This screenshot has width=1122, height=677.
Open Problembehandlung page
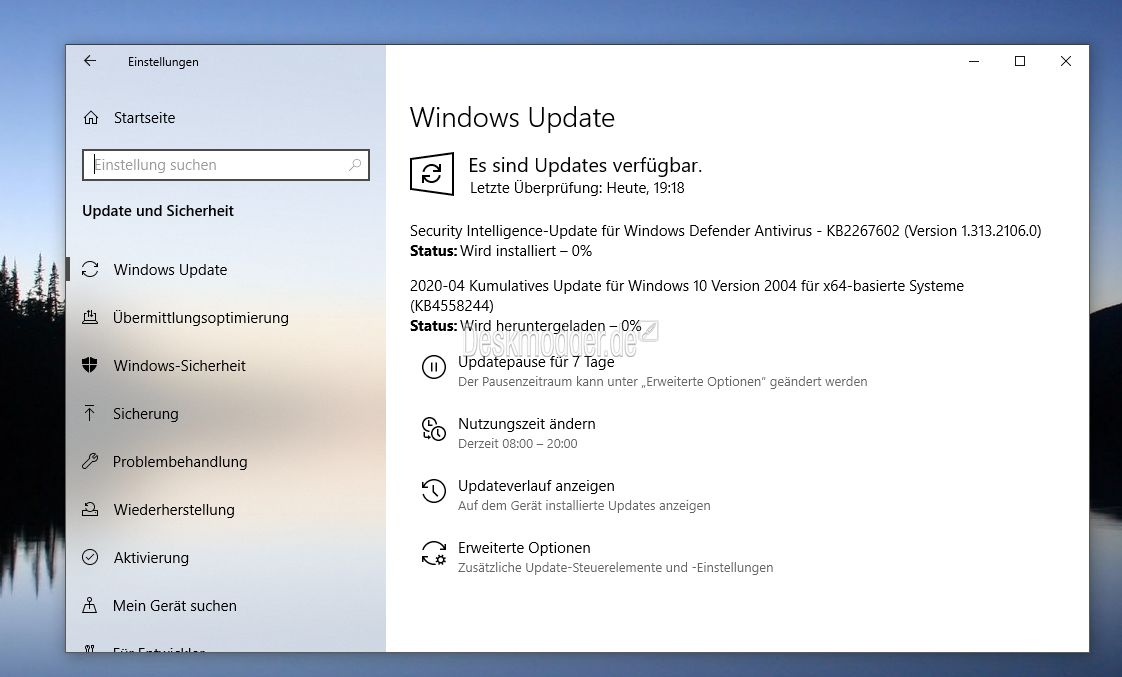click(x=180, y=462)
